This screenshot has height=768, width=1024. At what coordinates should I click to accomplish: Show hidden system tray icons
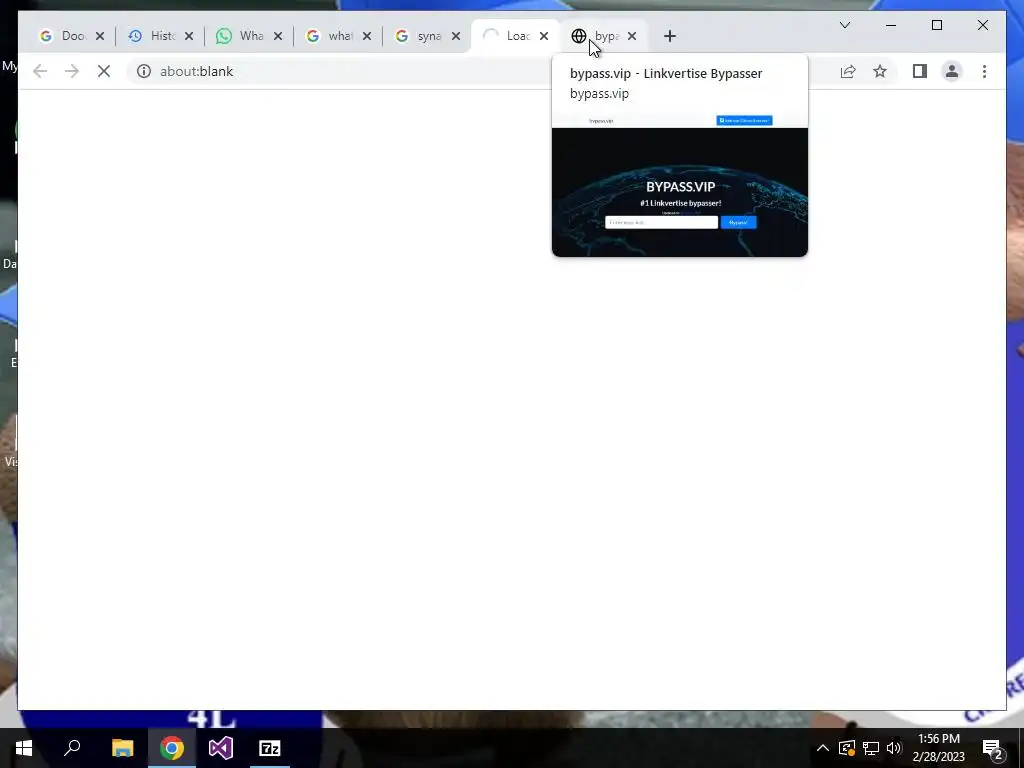(823, 748)
